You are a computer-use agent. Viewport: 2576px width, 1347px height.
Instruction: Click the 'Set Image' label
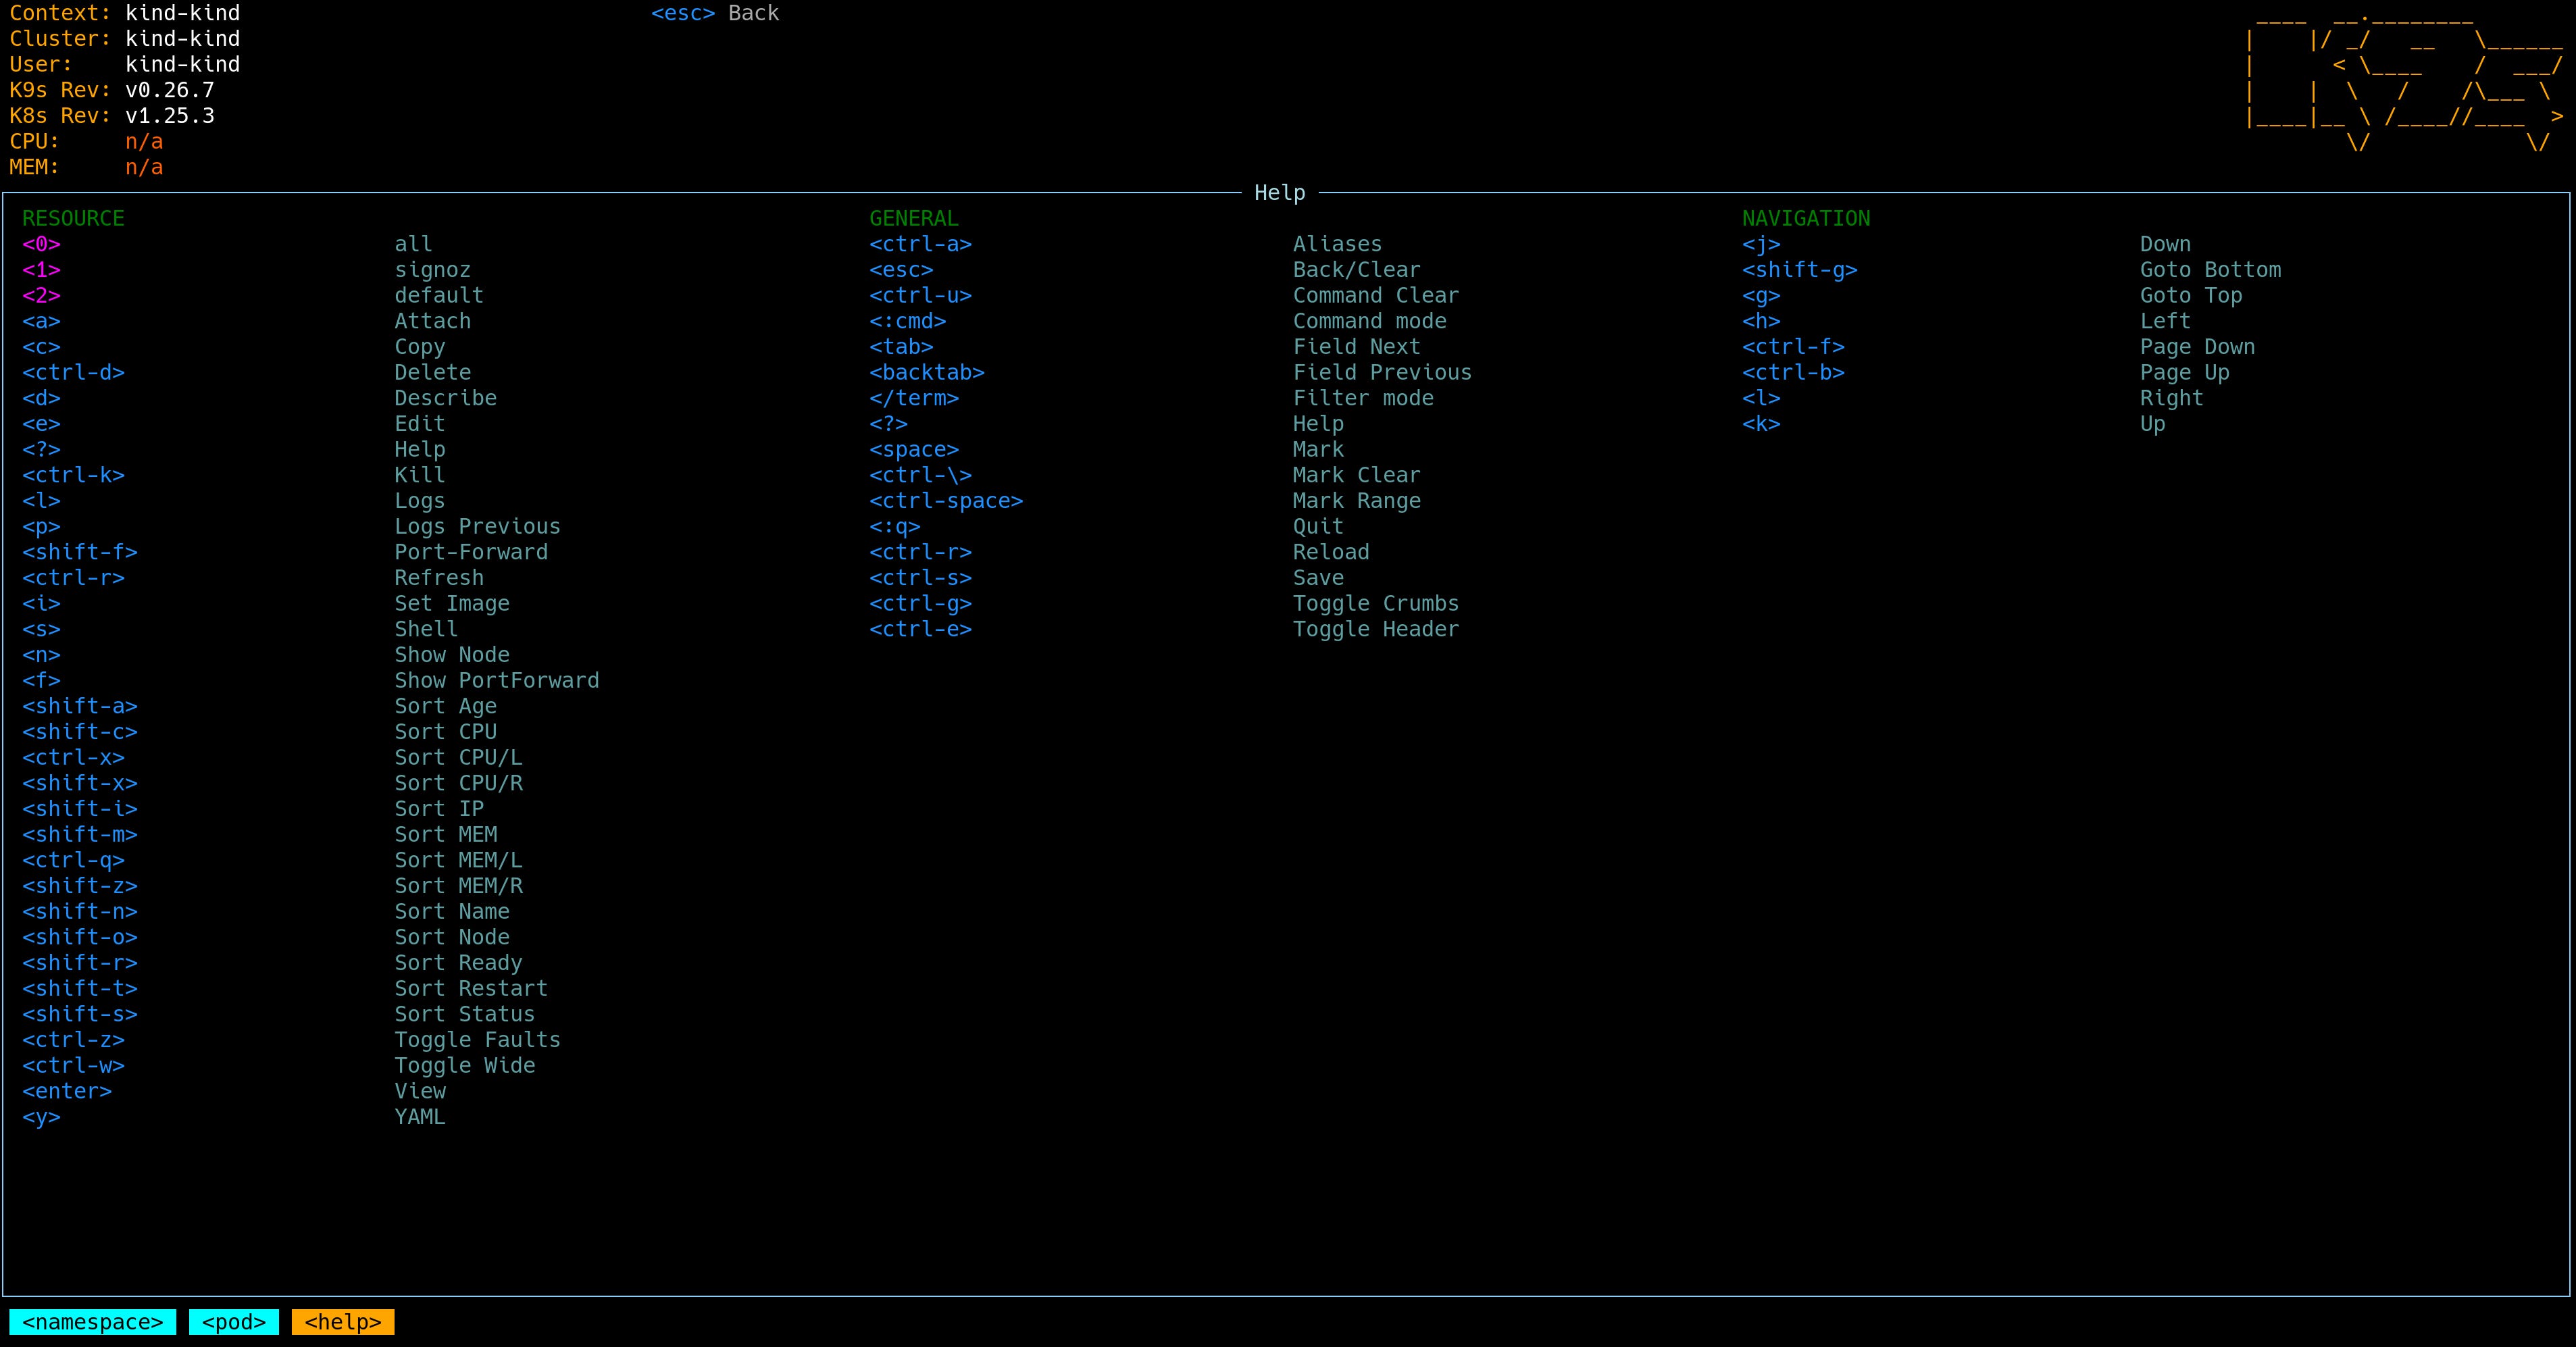pyautogui.click(x=452, y=603)
